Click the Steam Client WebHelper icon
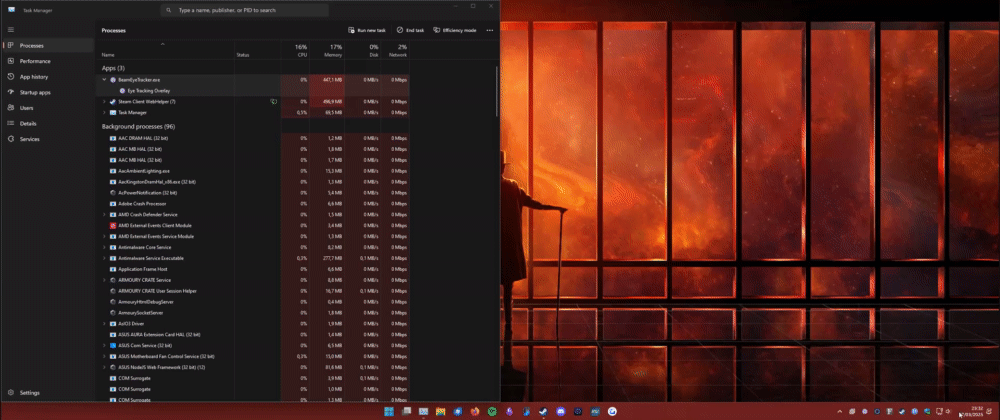 (113, 101)
